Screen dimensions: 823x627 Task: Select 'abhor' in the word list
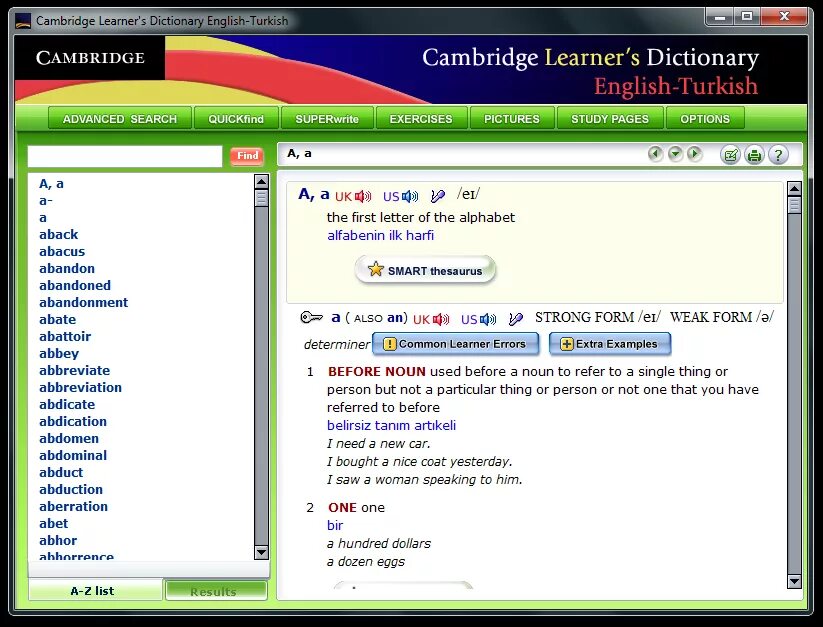pyautogui.click(x=58, y=540)
